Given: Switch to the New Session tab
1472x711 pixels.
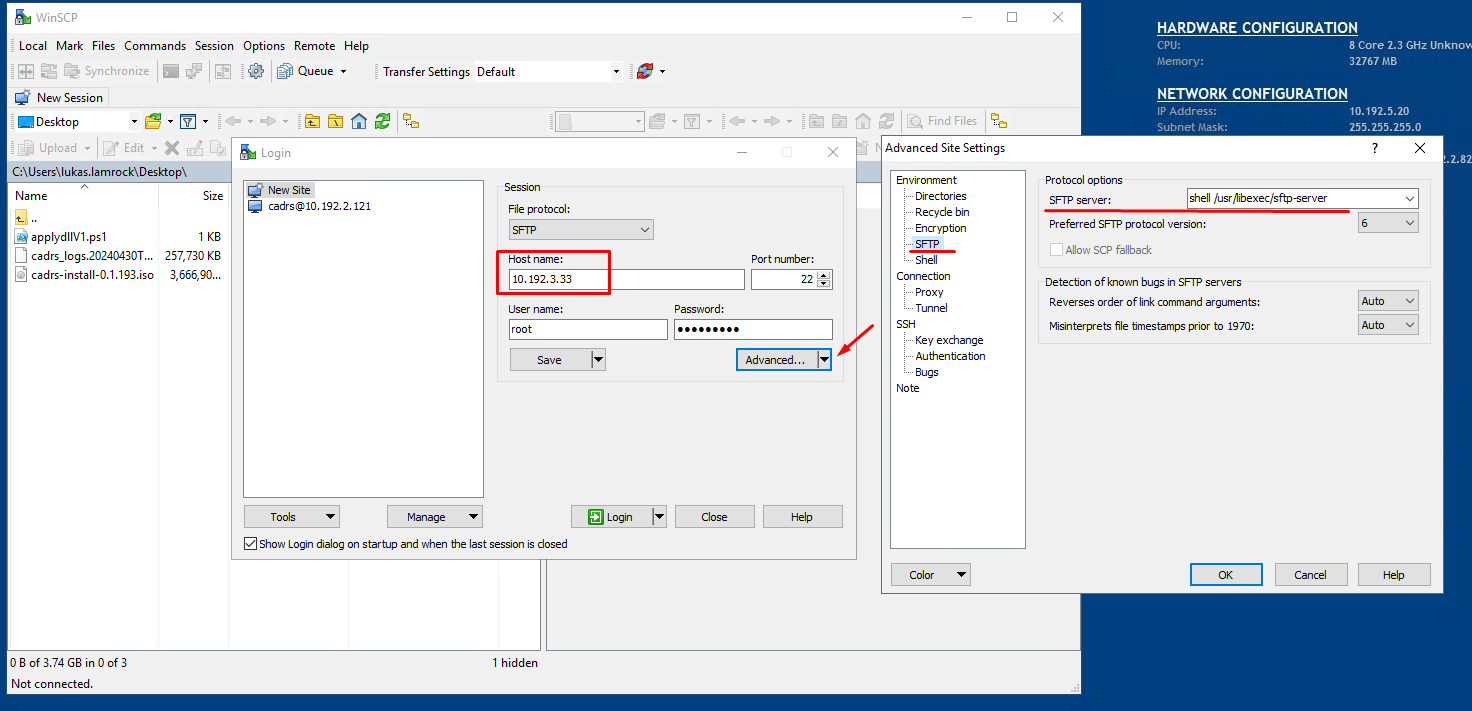Looking at the screenshot, I should click(x=59, y=98).
